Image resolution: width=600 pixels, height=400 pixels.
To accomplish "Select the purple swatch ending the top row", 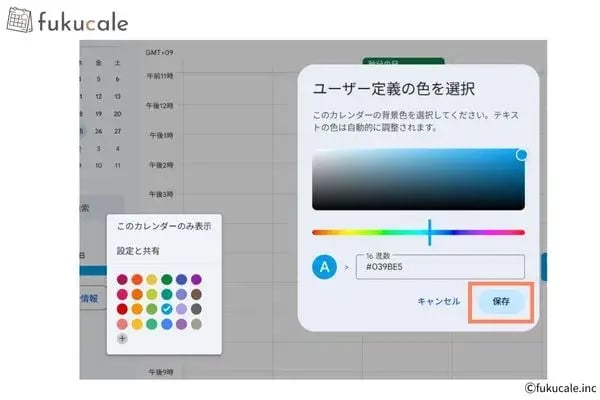I will click(x=196, y=279).
